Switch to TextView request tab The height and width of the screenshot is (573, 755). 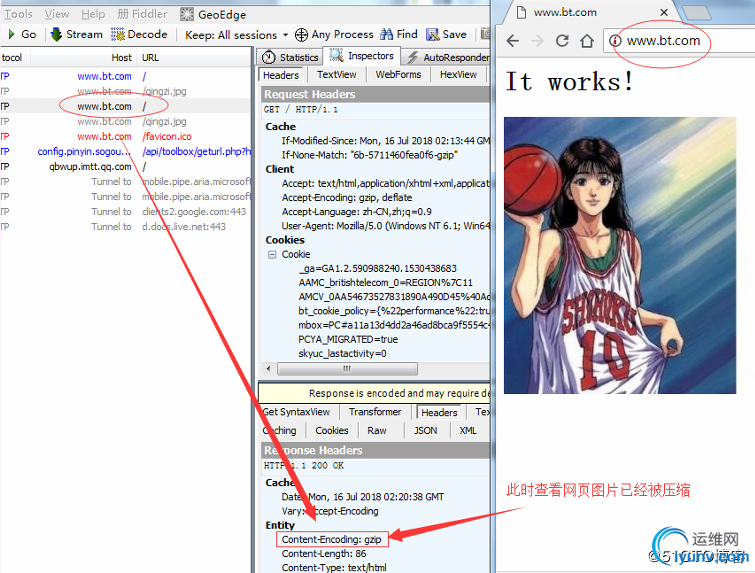click(337, 75)
